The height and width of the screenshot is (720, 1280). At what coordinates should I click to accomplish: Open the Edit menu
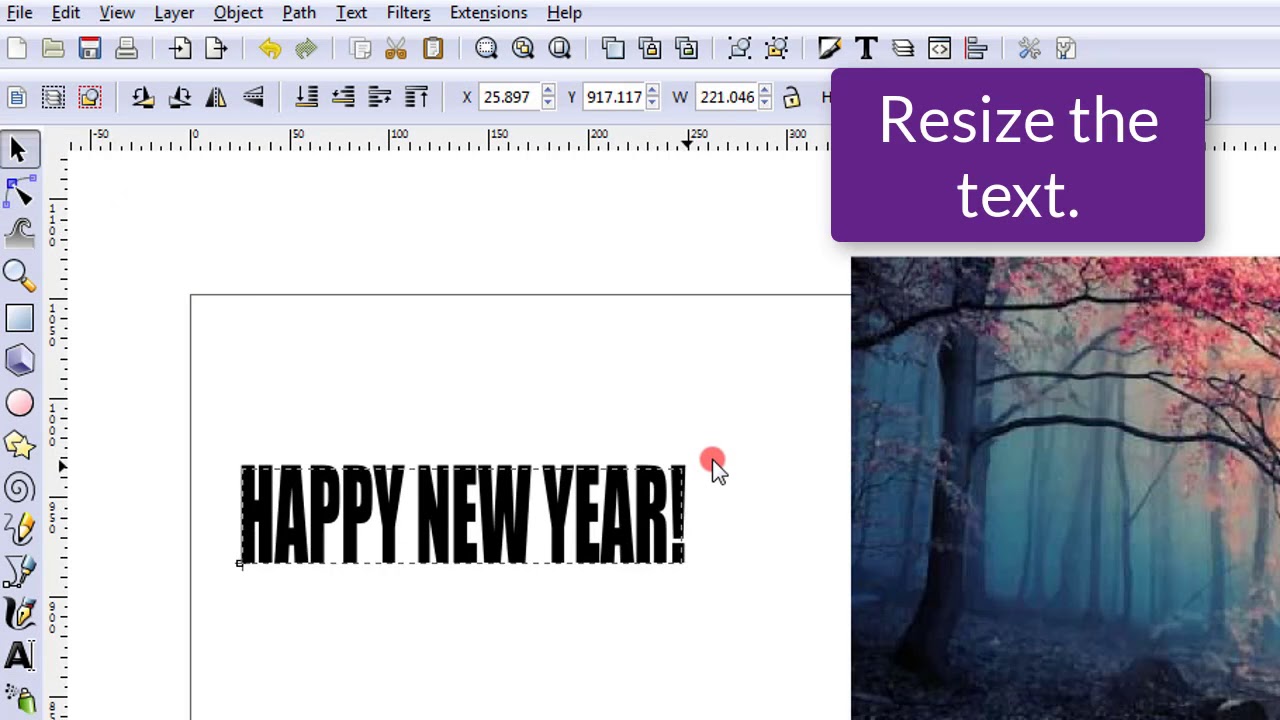[x=66, y=13]
